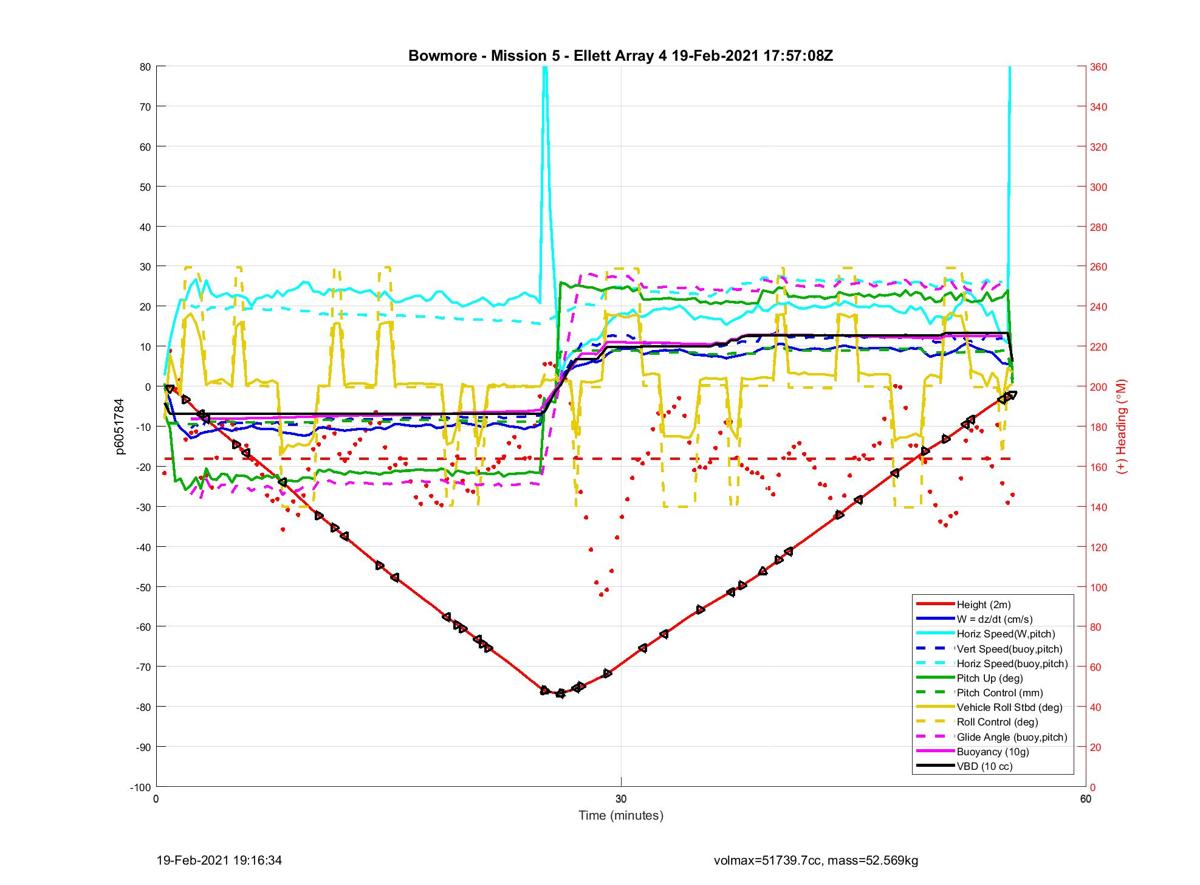Click the '19-Feb-2021 19:16:34' timestamp footer

click(x=219, y=860)
